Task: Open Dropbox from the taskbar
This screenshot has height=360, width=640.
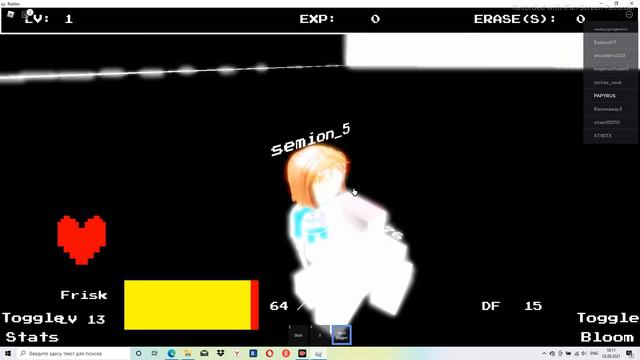Action: [x=220, y=353]
